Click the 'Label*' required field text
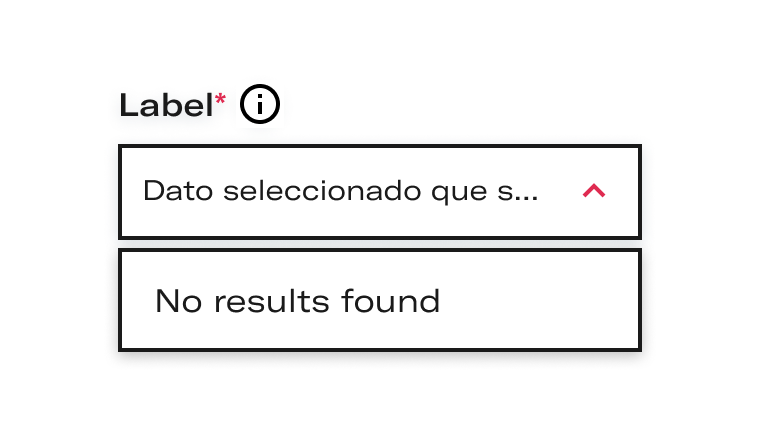 (x=173, y=105)
